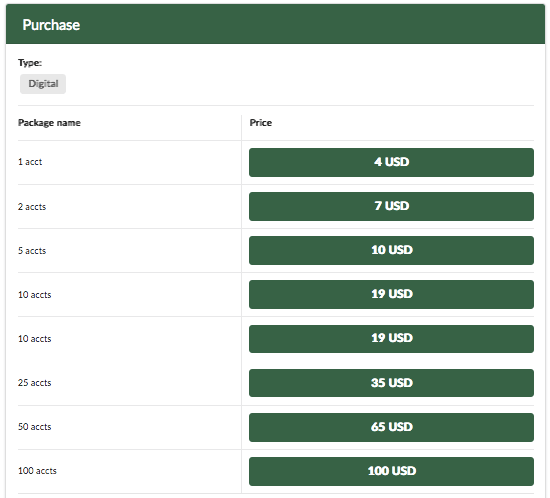The image size is (550, 498).
Task: Click the Package name column header
Action: (x=49, y=123)
